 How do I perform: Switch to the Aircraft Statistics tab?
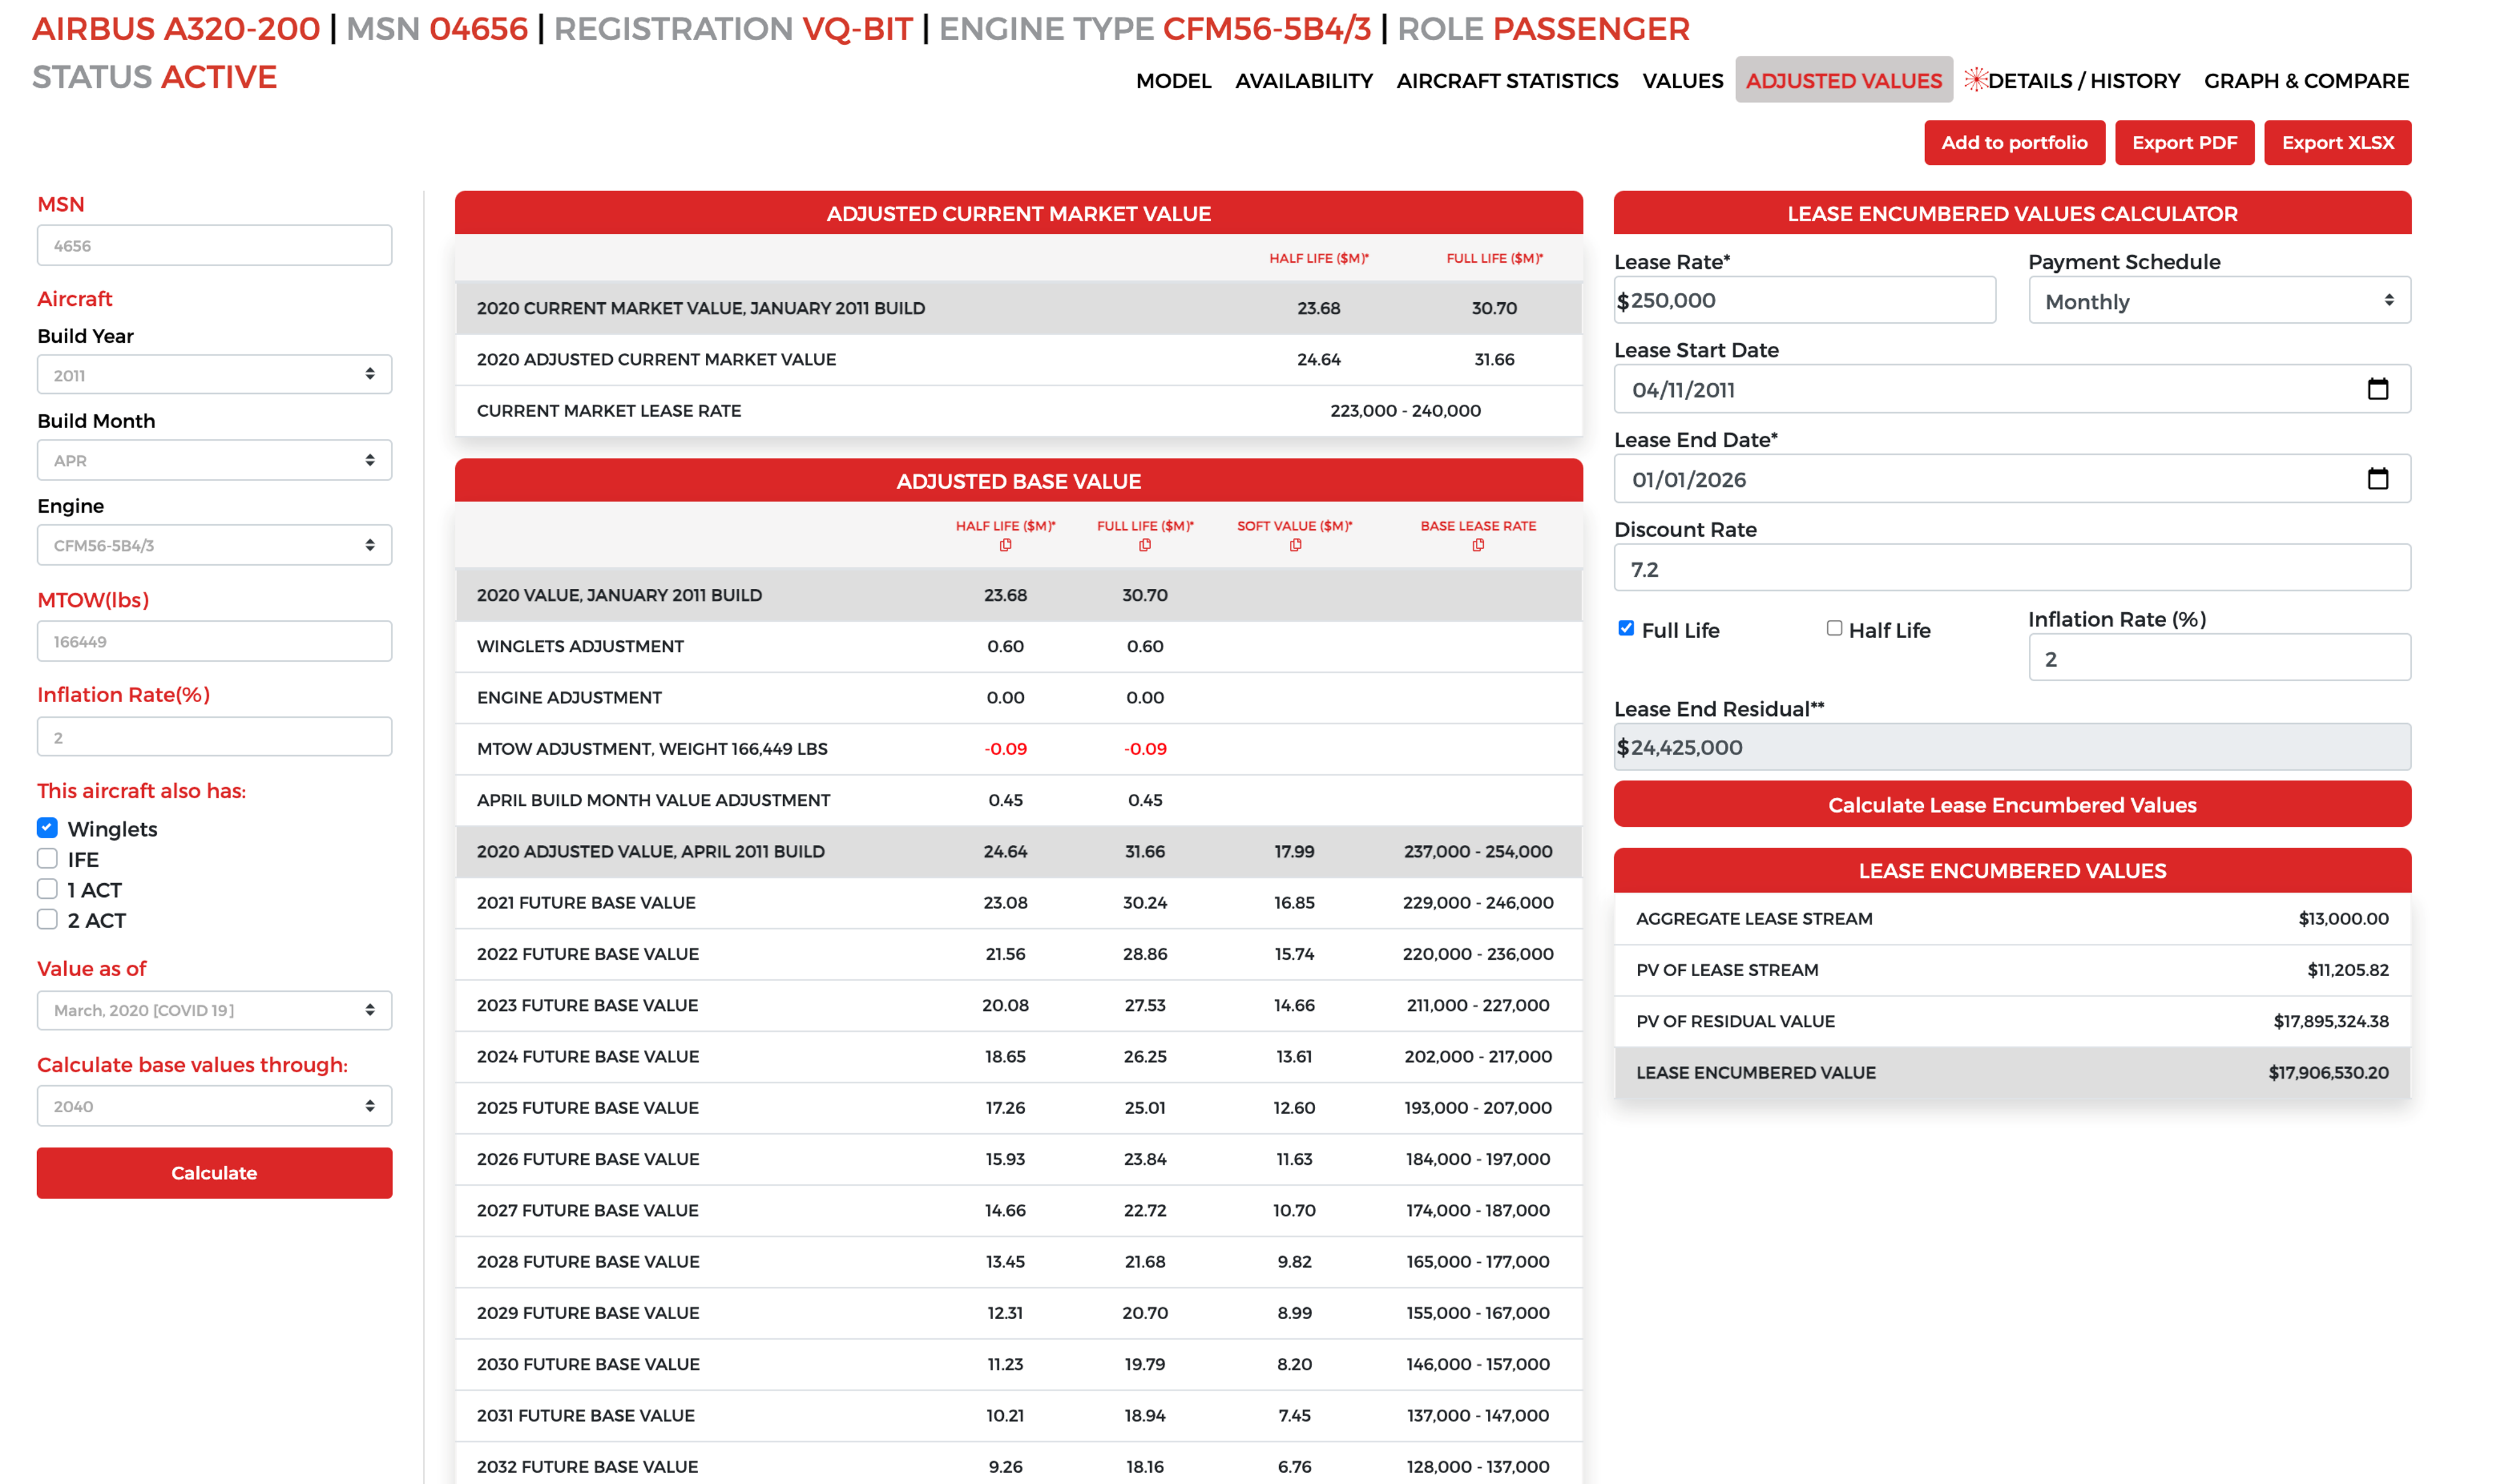tap(1506, 81)
